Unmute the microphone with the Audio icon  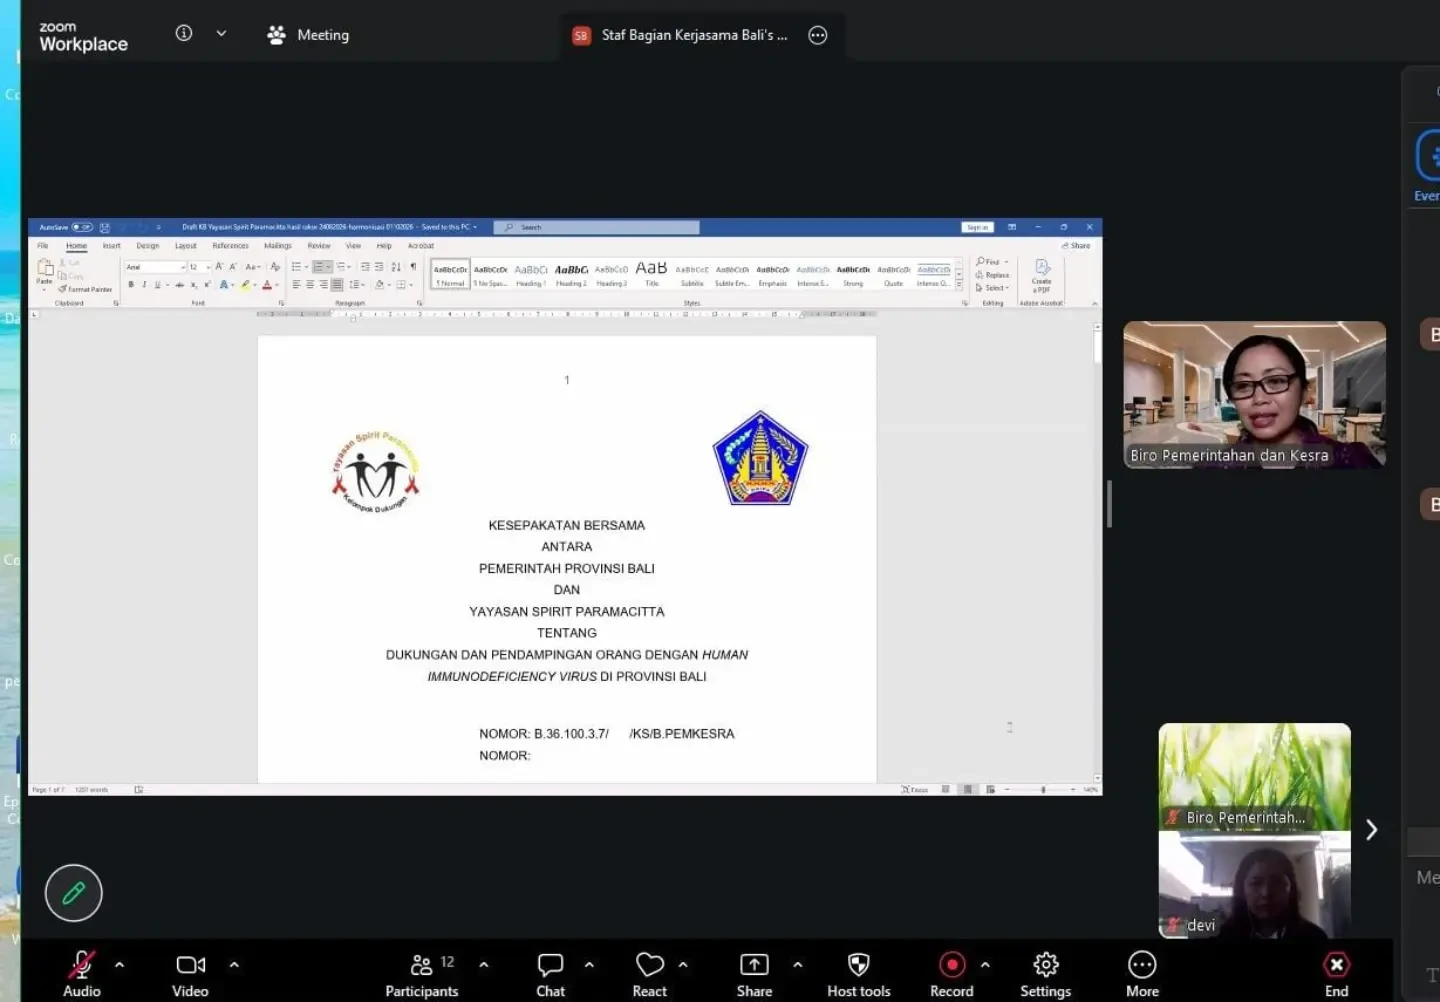coord(81,965)
